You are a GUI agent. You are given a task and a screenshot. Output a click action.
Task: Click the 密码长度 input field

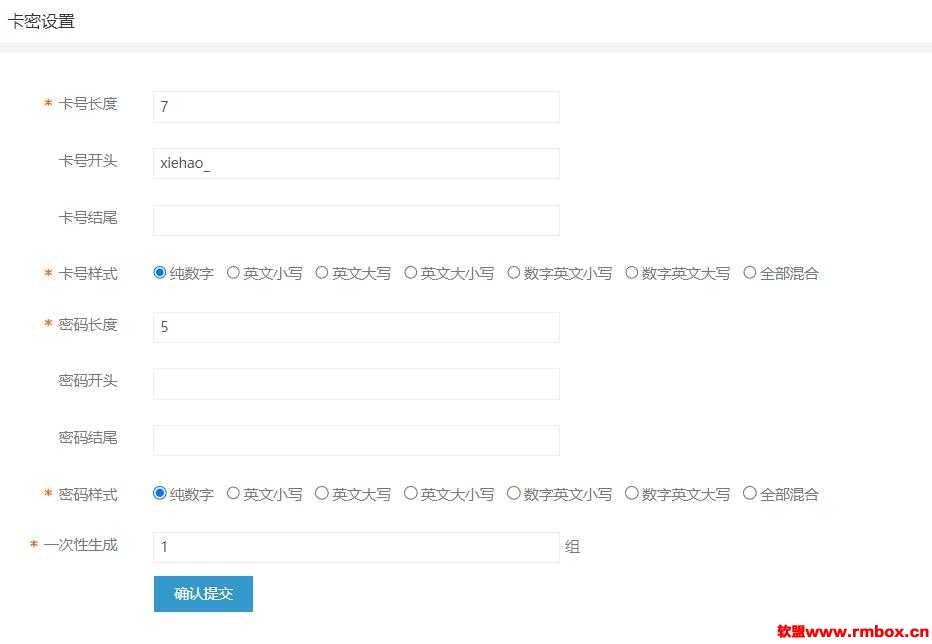coord(356,327)
